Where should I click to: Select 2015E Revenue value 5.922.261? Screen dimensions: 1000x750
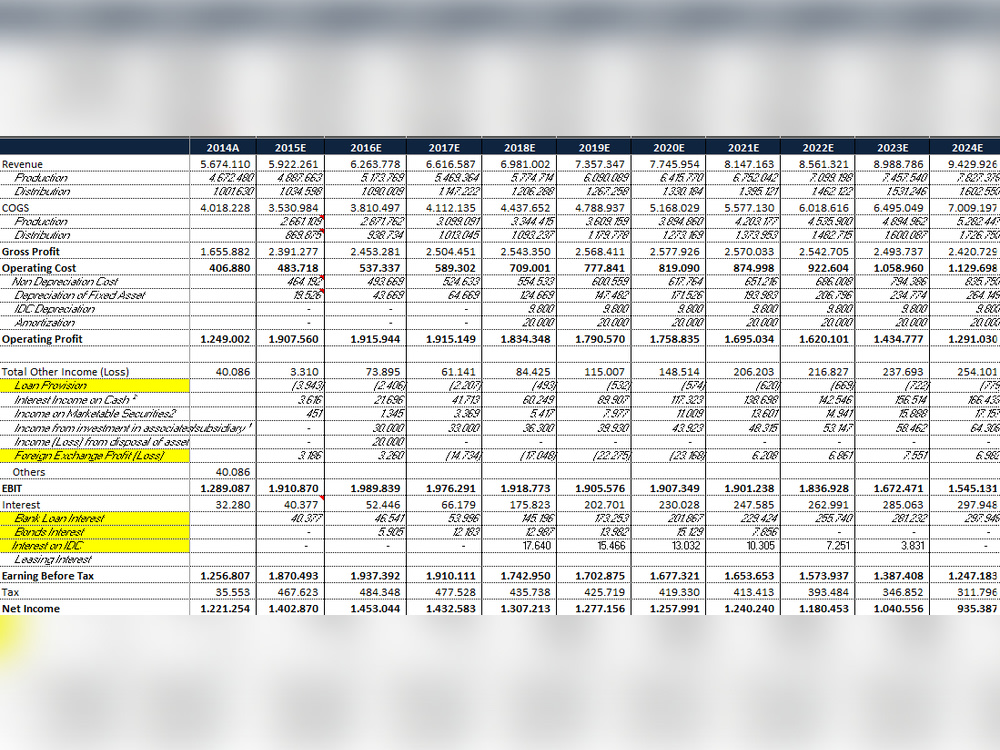(x=293, y=164)
